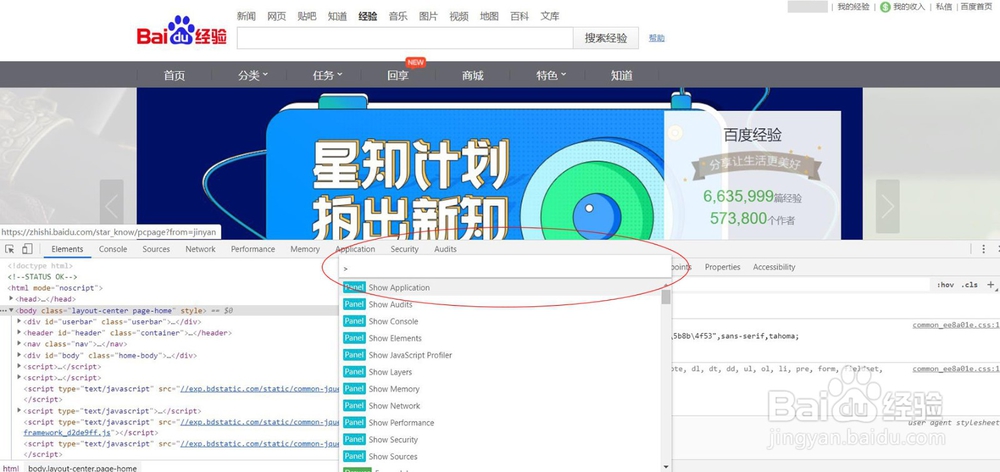
Task: Switch to the Memory tab
Action: pyautogui.click(x=305, y=249)
